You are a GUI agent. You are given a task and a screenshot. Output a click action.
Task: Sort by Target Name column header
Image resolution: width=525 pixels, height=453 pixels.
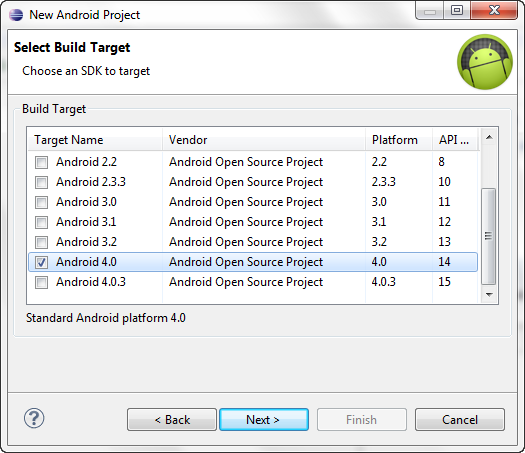[x=95, y=140]
